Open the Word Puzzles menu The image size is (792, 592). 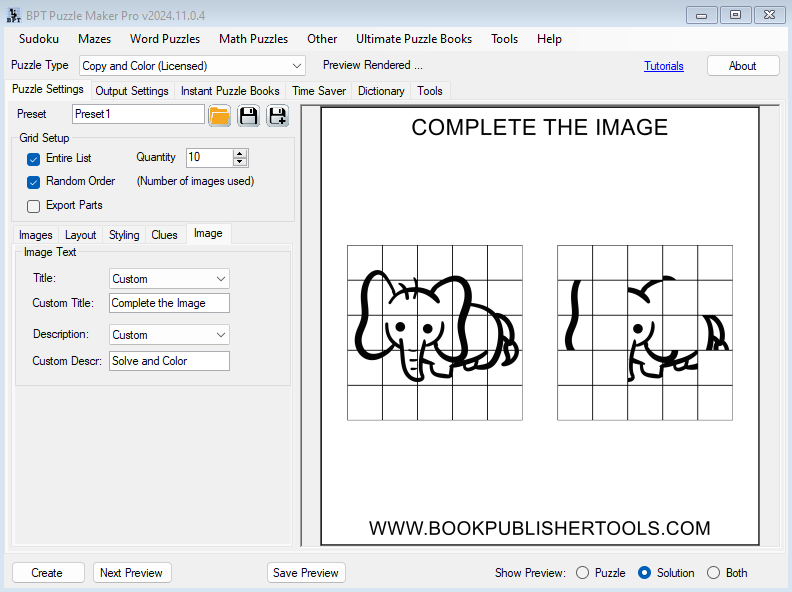click(x=165, y=39)
